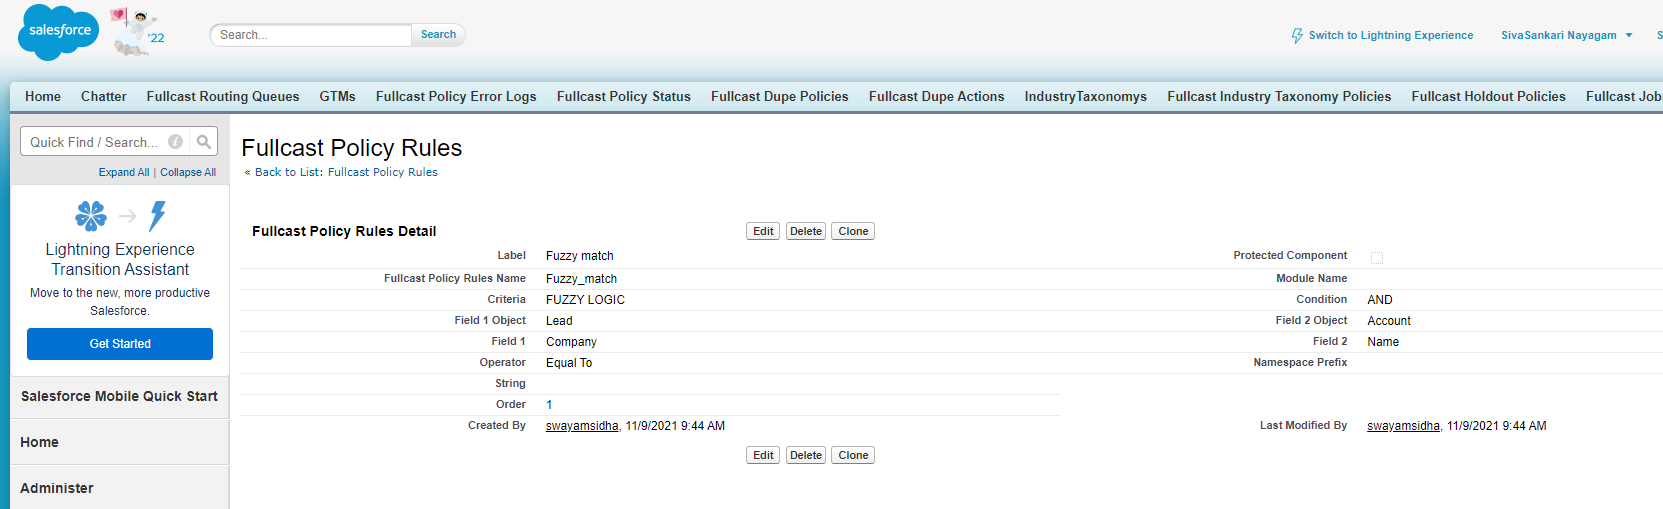
Task: Click the blue flower icon in Transition Assistant
Action: [x=91, y=215]
